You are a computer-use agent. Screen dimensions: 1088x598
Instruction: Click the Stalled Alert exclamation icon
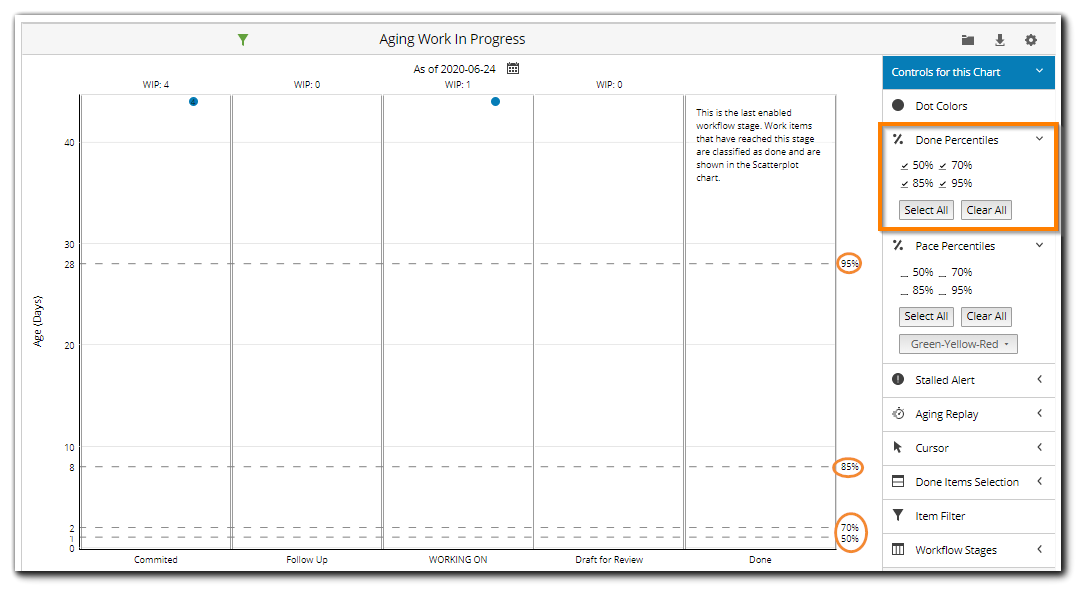click(x=898, y=379)
